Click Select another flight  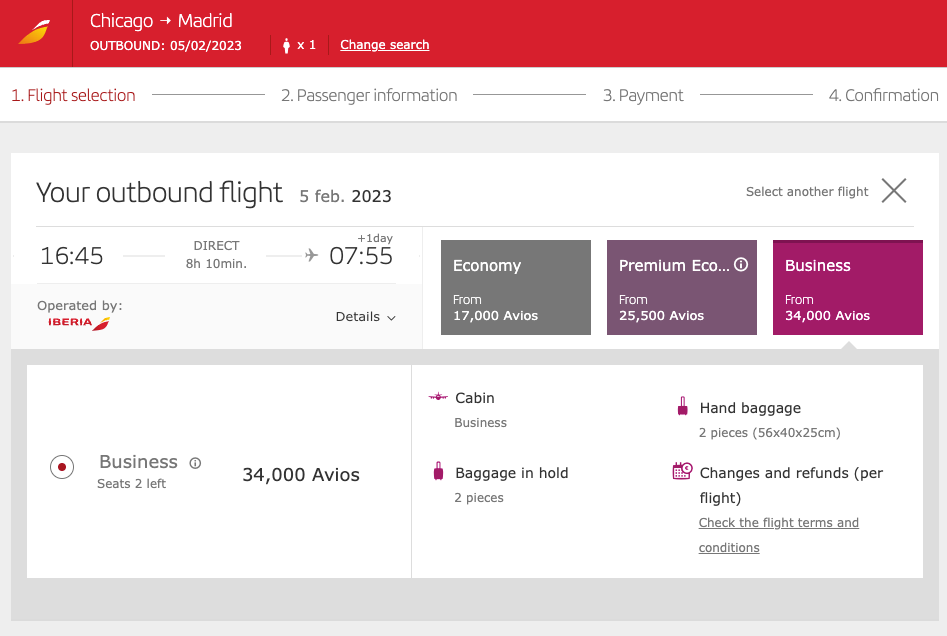click(x=807, y=192)
